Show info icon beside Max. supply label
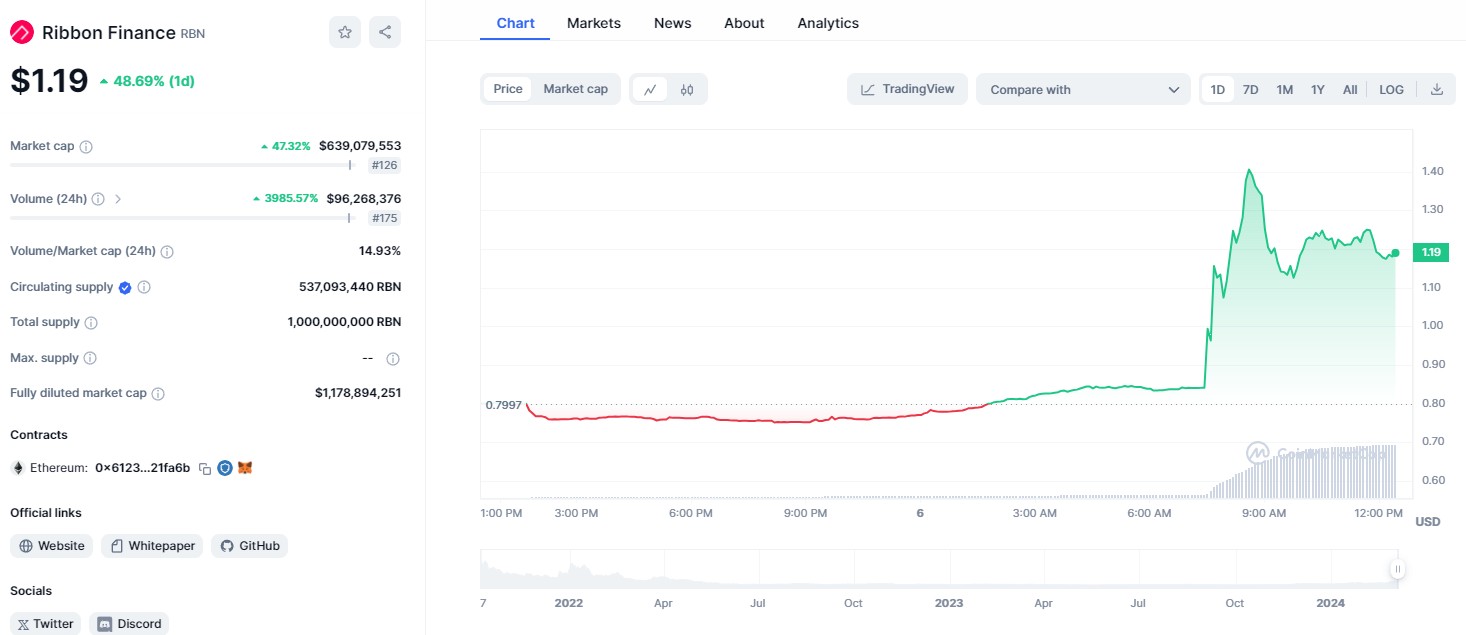The width and height of the screenshot is (1466, 635). (x=90, y=358)
